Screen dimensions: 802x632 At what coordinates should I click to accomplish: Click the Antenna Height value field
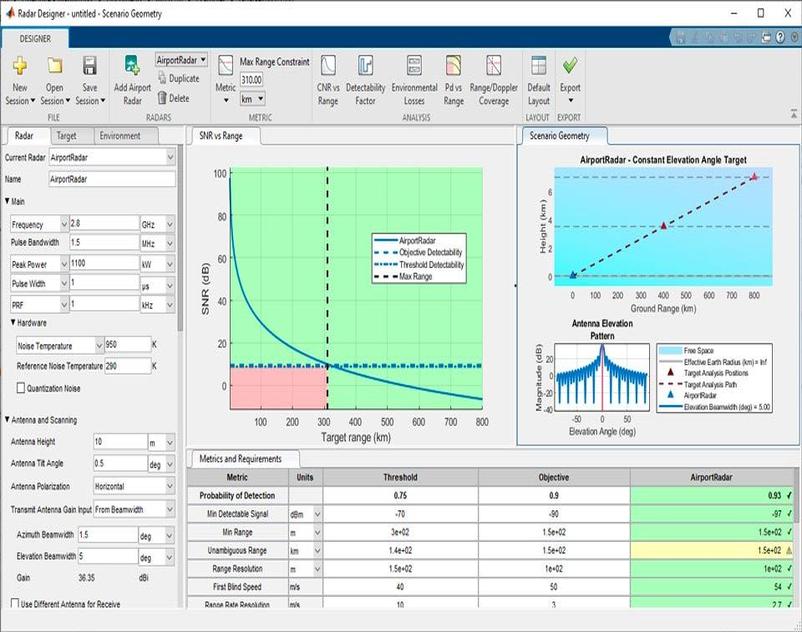click(120, 441)
